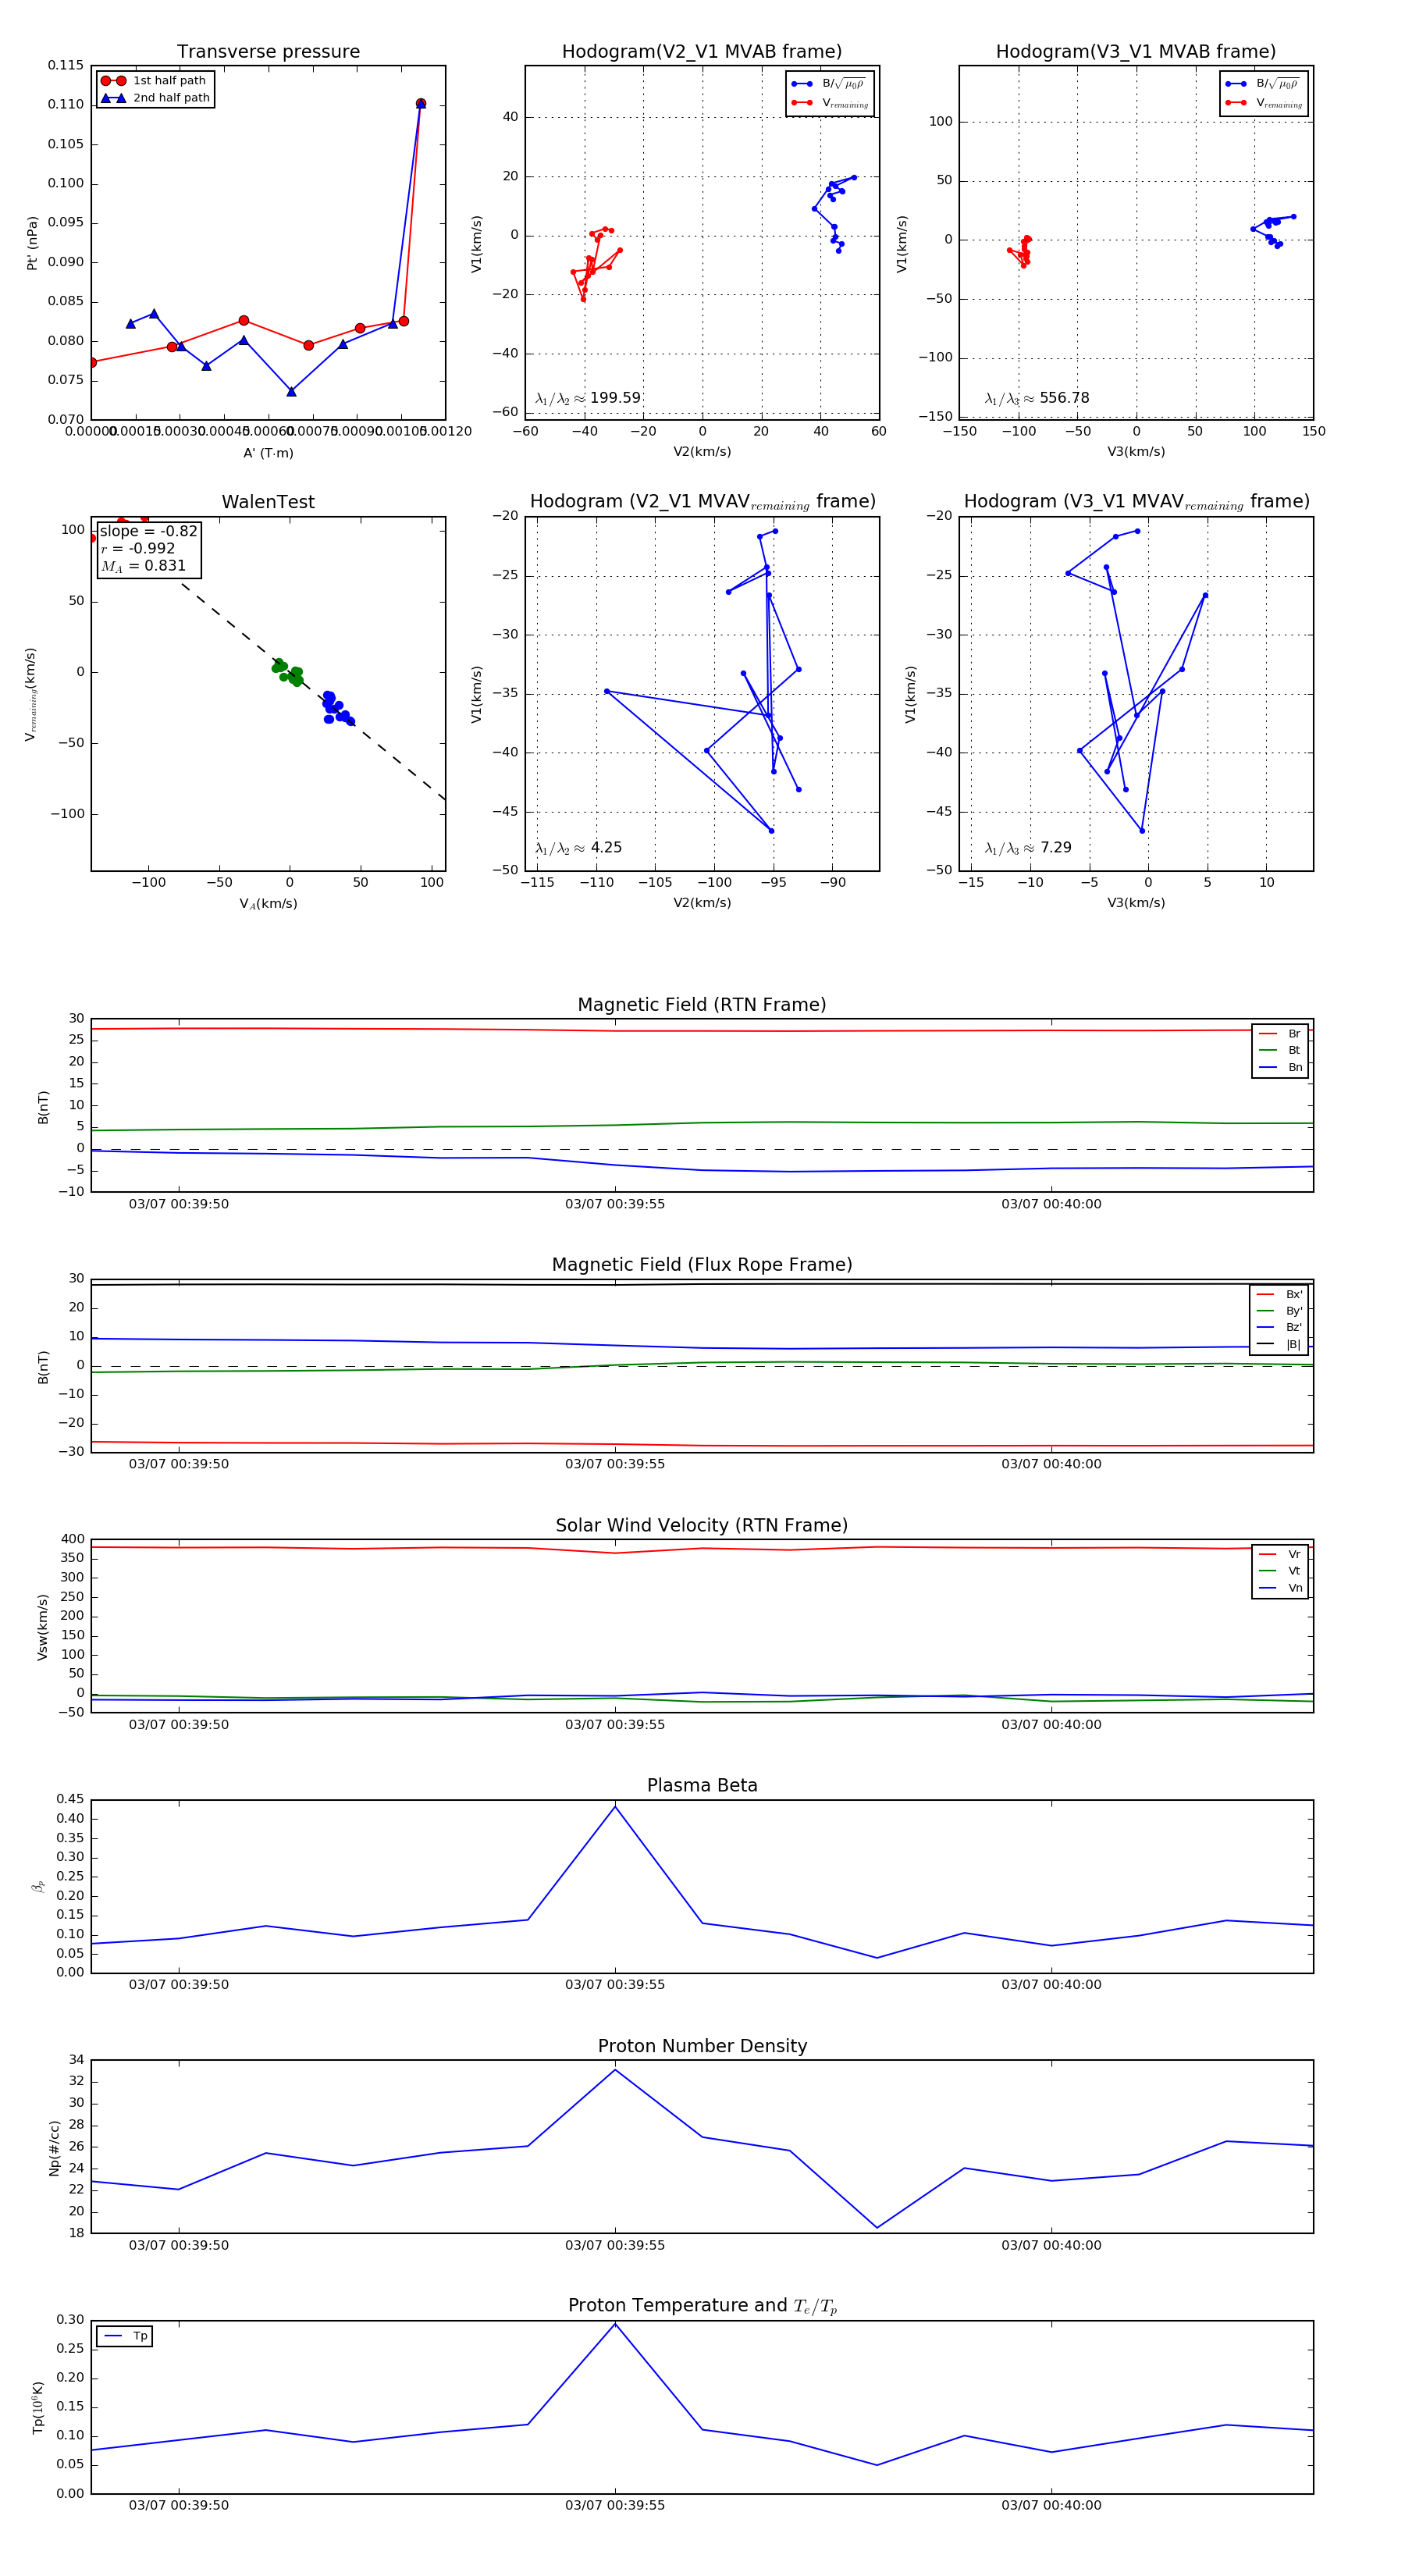Click the 'MA = 0.831' annotation
This screenshot has height=2576, width=1405.
click(x=143, y=566)
